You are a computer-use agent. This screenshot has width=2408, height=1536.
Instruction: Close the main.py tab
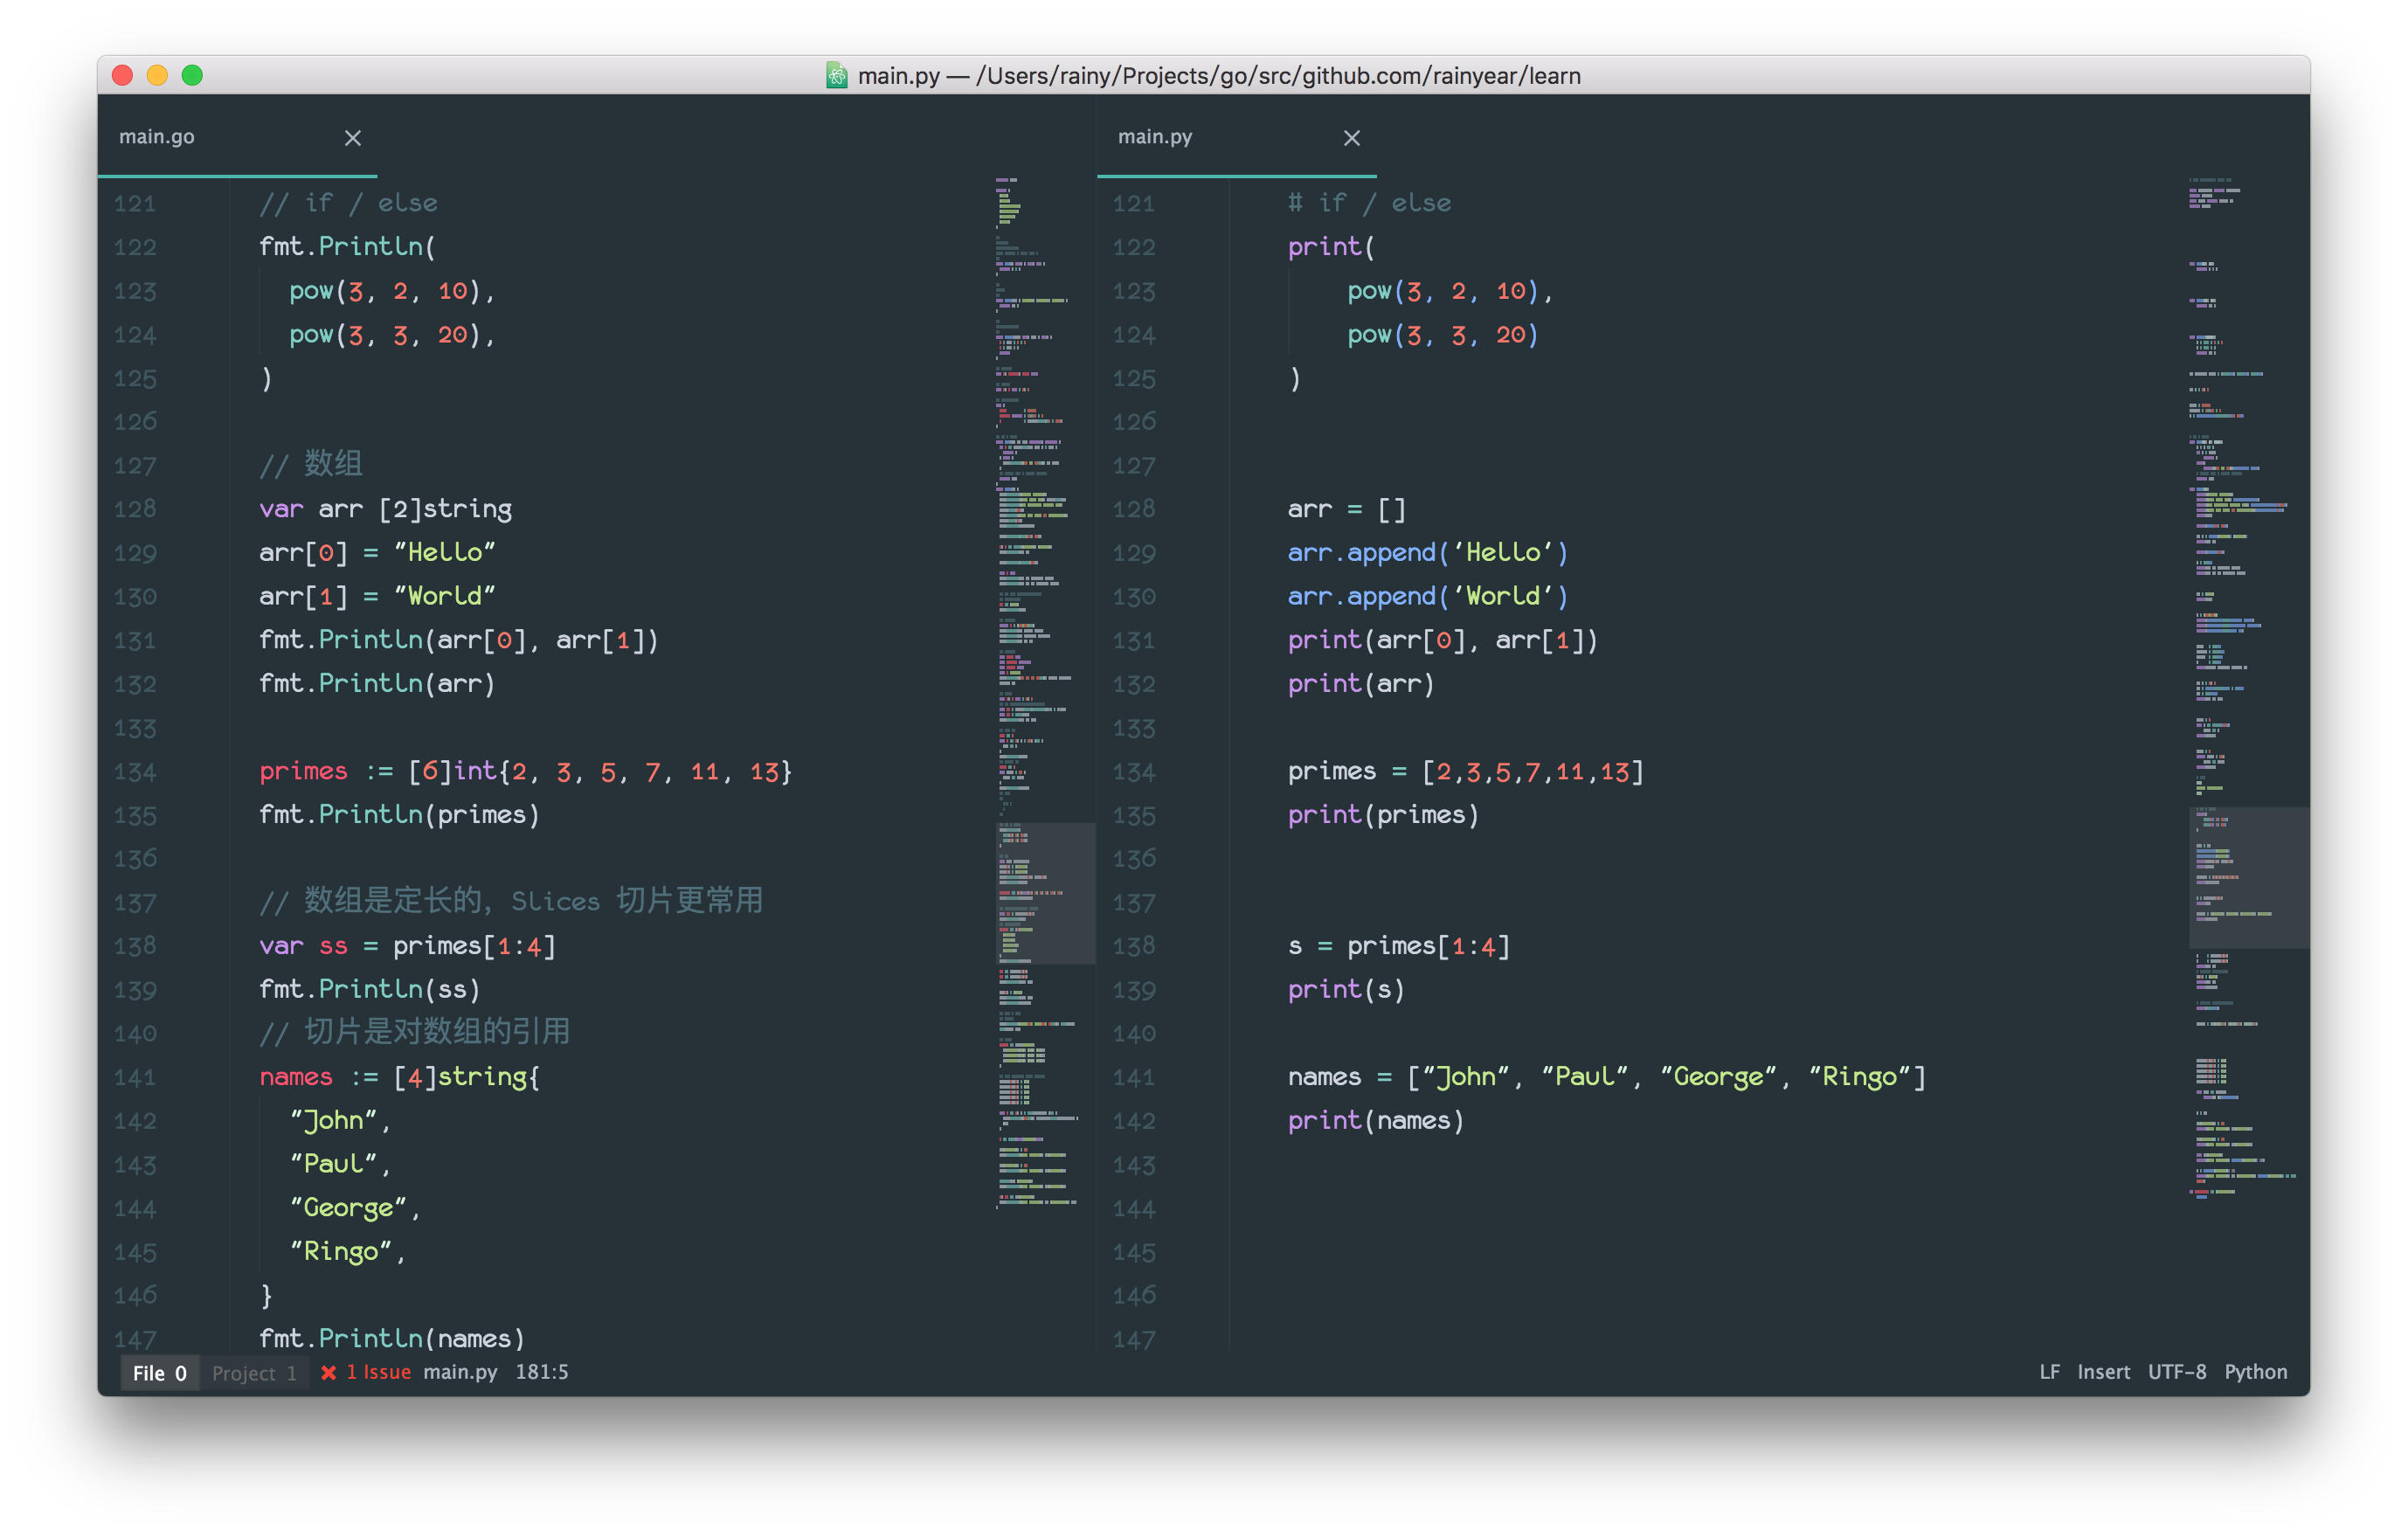point(1352,138)
